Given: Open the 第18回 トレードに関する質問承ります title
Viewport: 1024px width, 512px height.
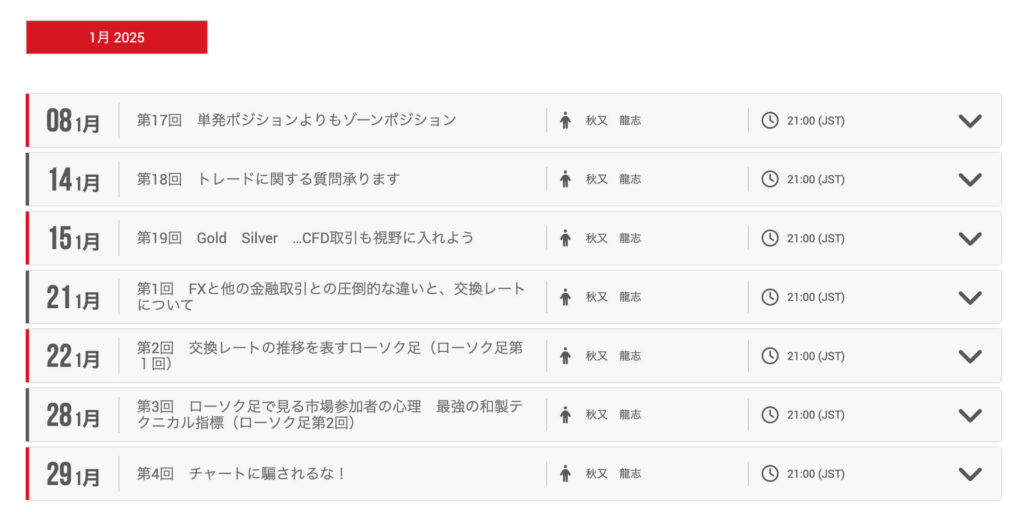Looking at the screenshot, I should [268, 179].
